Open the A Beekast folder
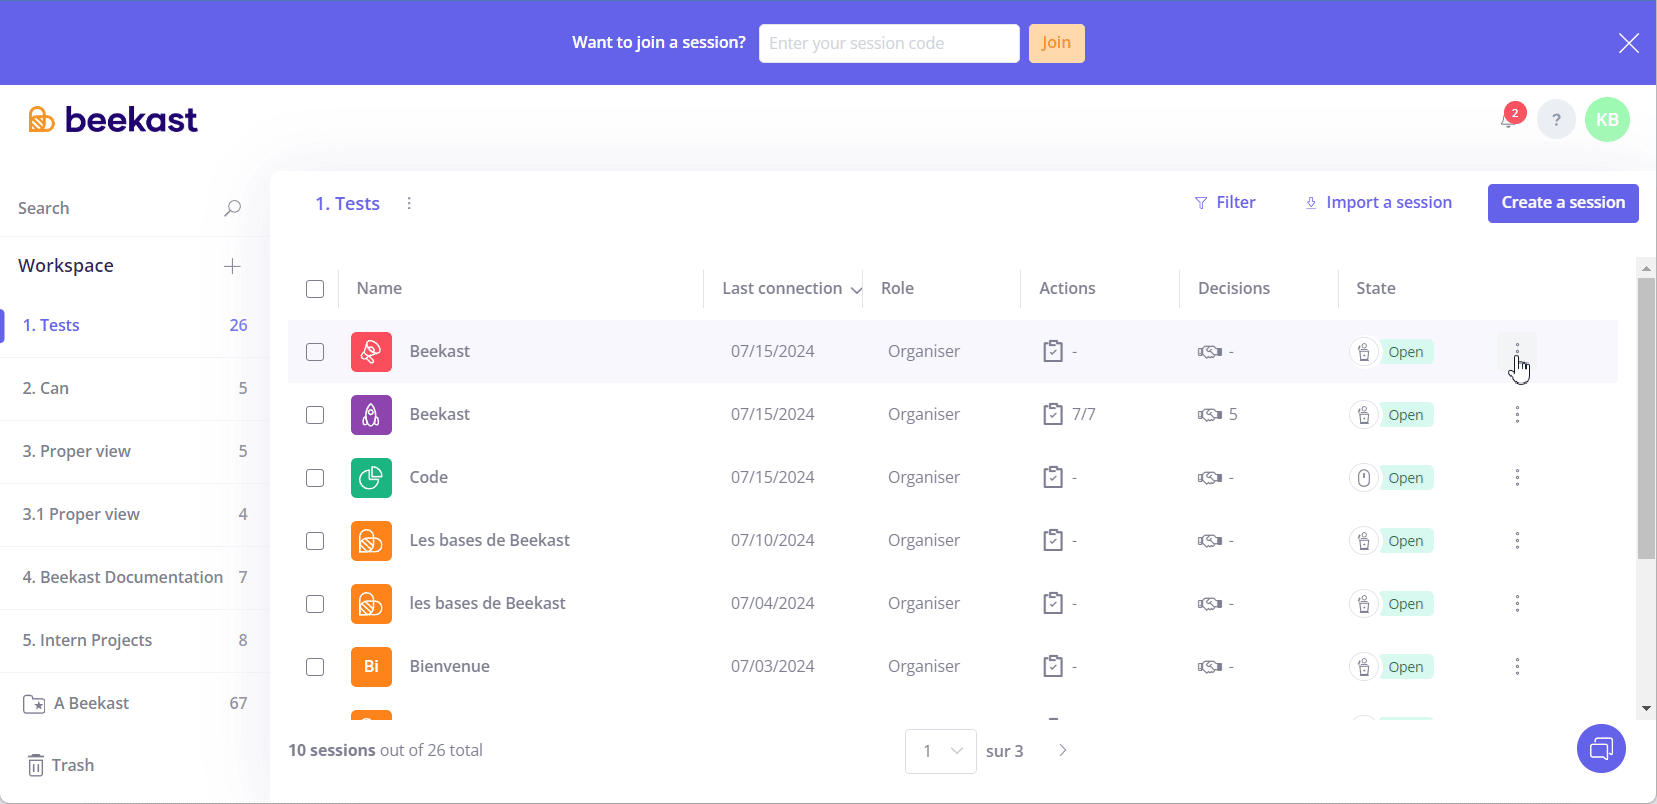The image size is (1657, 804). click(x=135, y=704)
